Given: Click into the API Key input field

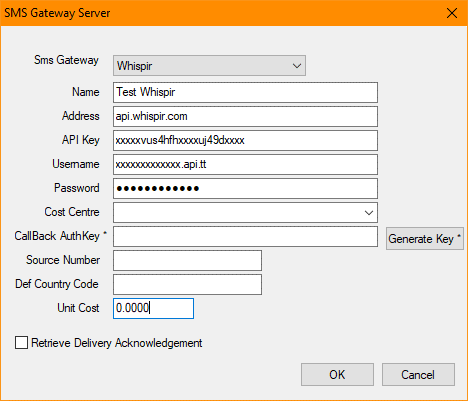Looking at the screenshot, I should 245,140.
